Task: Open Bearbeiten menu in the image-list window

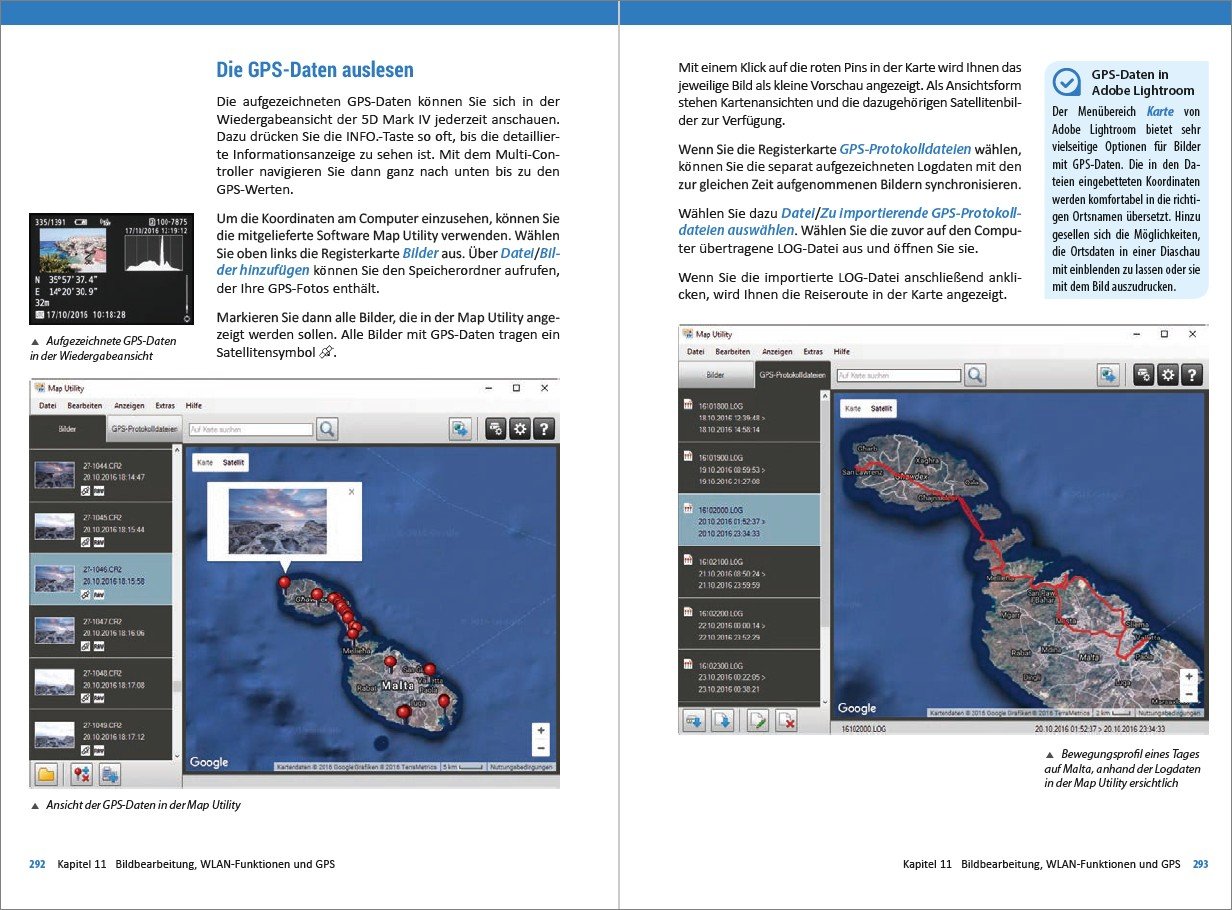Action: click(x=85, y=406)
